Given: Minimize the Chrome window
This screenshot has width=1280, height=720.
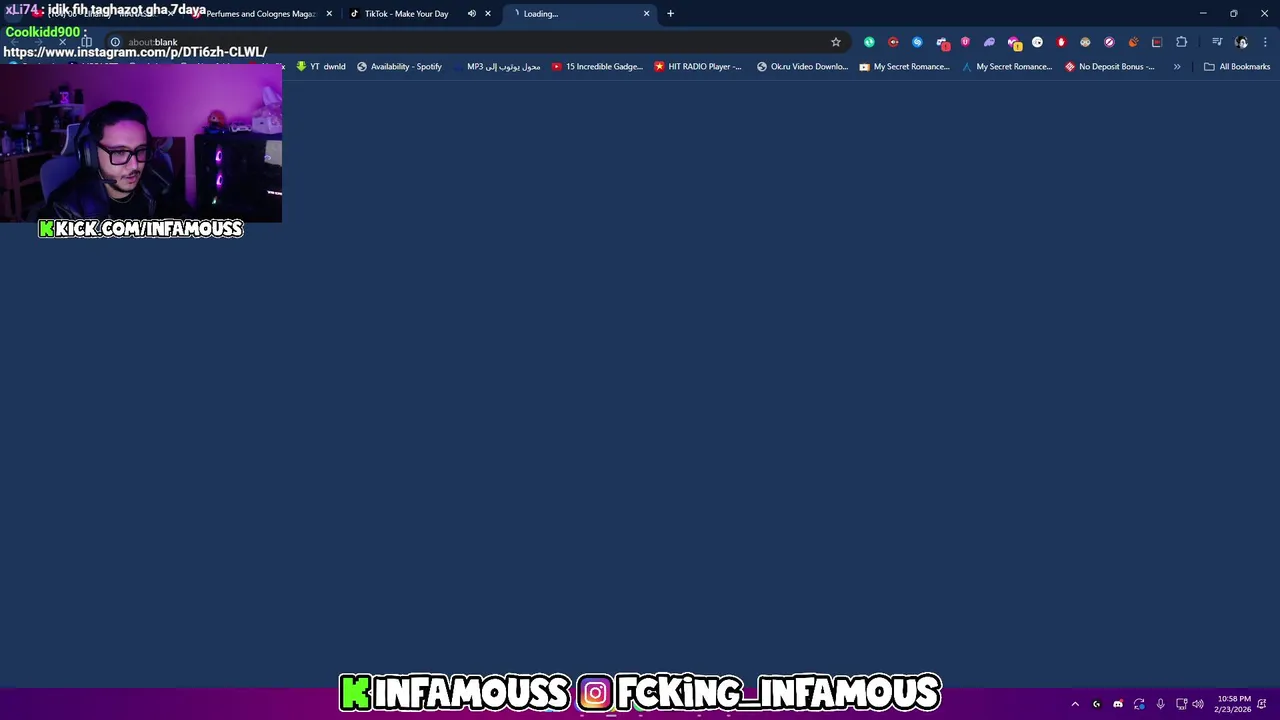Looking at the screenshot, I should pyautogui.click(x=1203, y=14).
